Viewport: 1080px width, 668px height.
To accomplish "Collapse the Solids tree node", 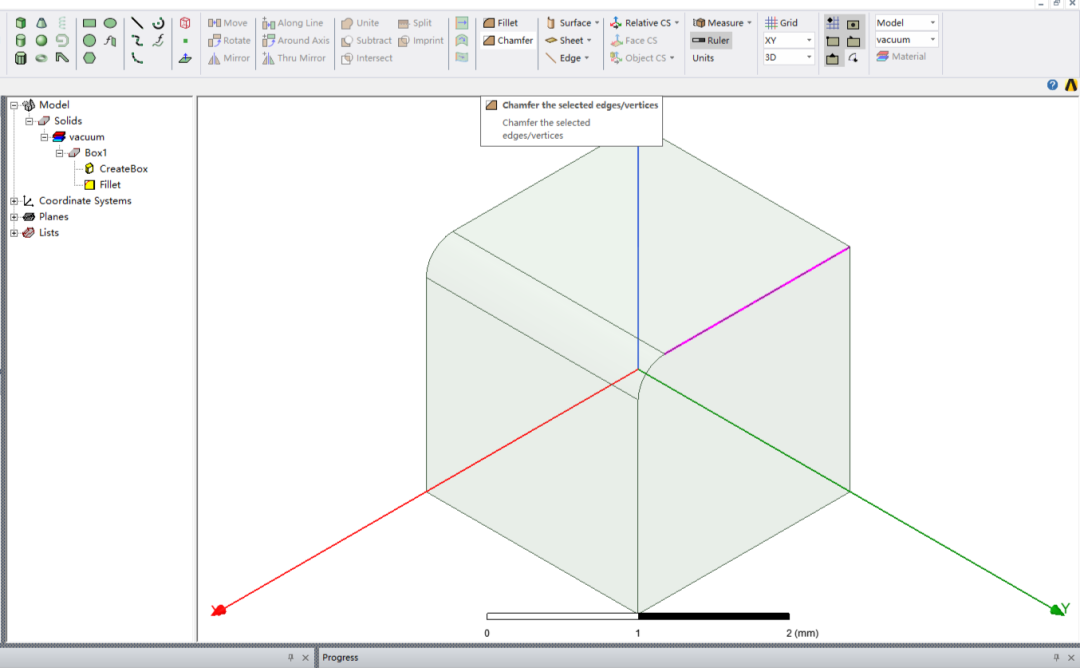I will pyautogui.click(x=29, y=121).
